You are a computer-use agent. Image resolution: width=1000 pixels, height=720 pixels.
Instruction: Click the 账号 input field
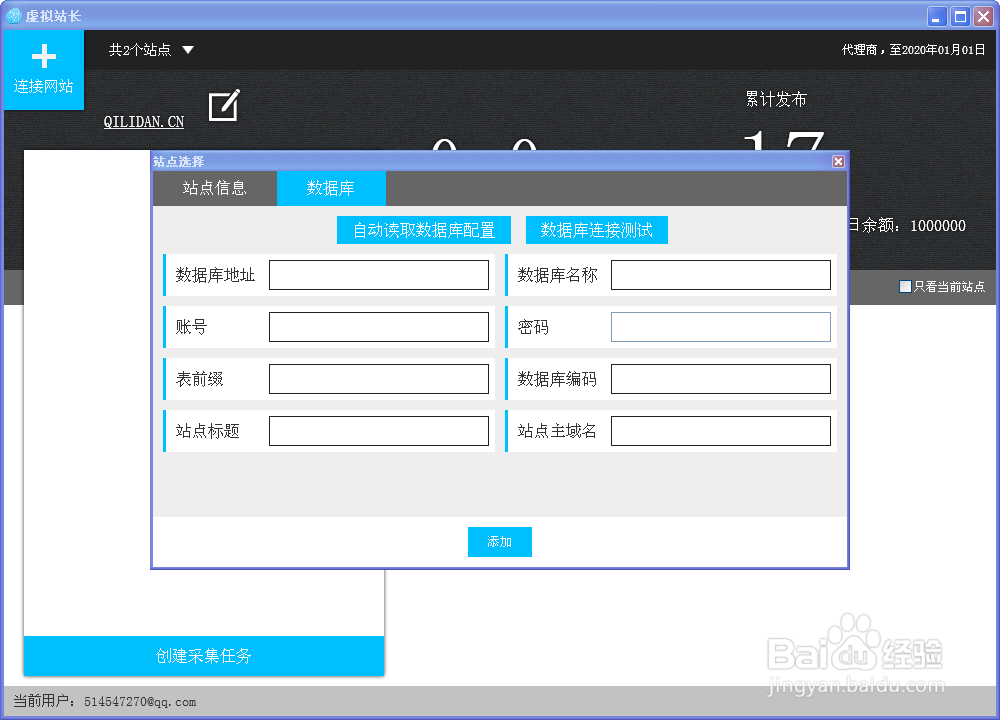pyautogui.click(x=379, y=327)
